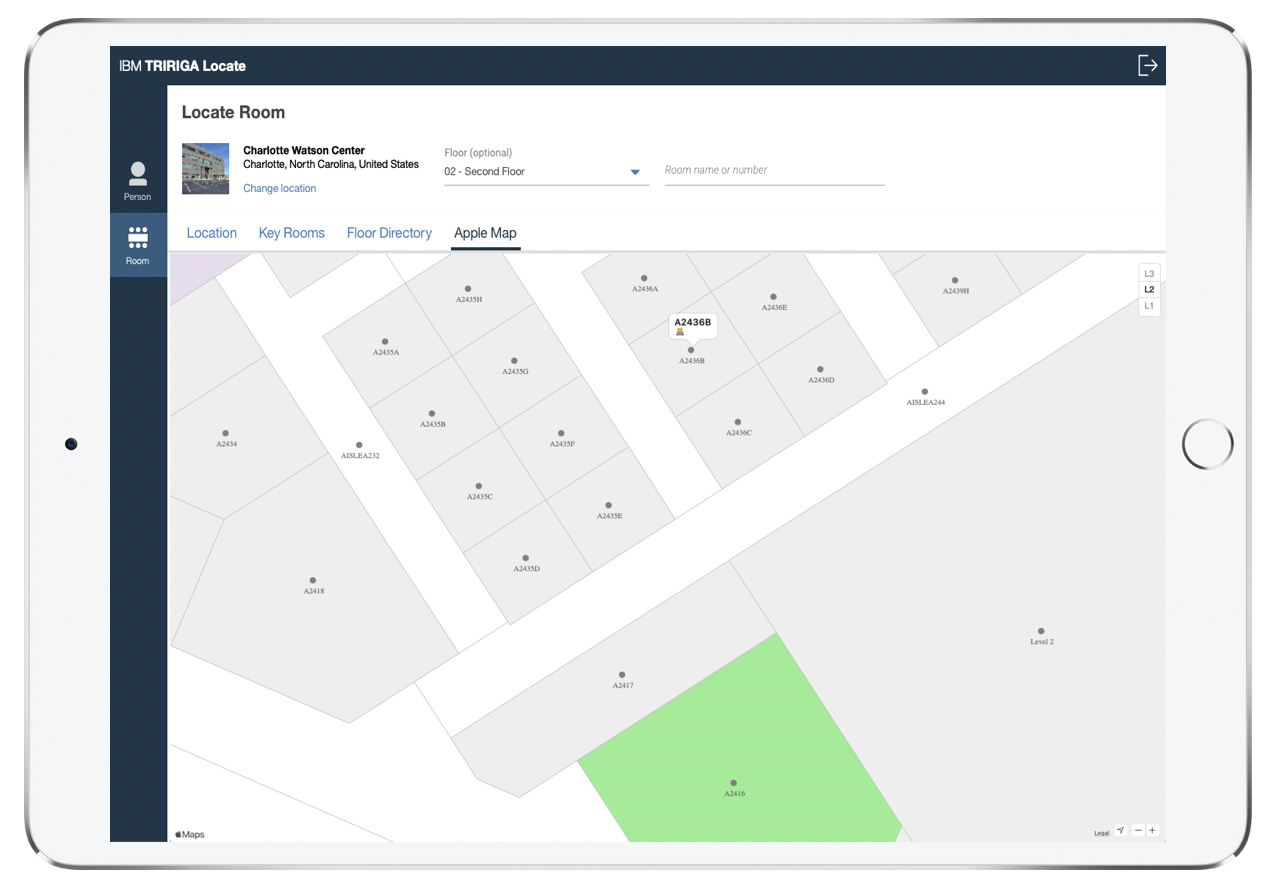
Task: Select the A2436E room marker dot
Action: click(773, 297)
